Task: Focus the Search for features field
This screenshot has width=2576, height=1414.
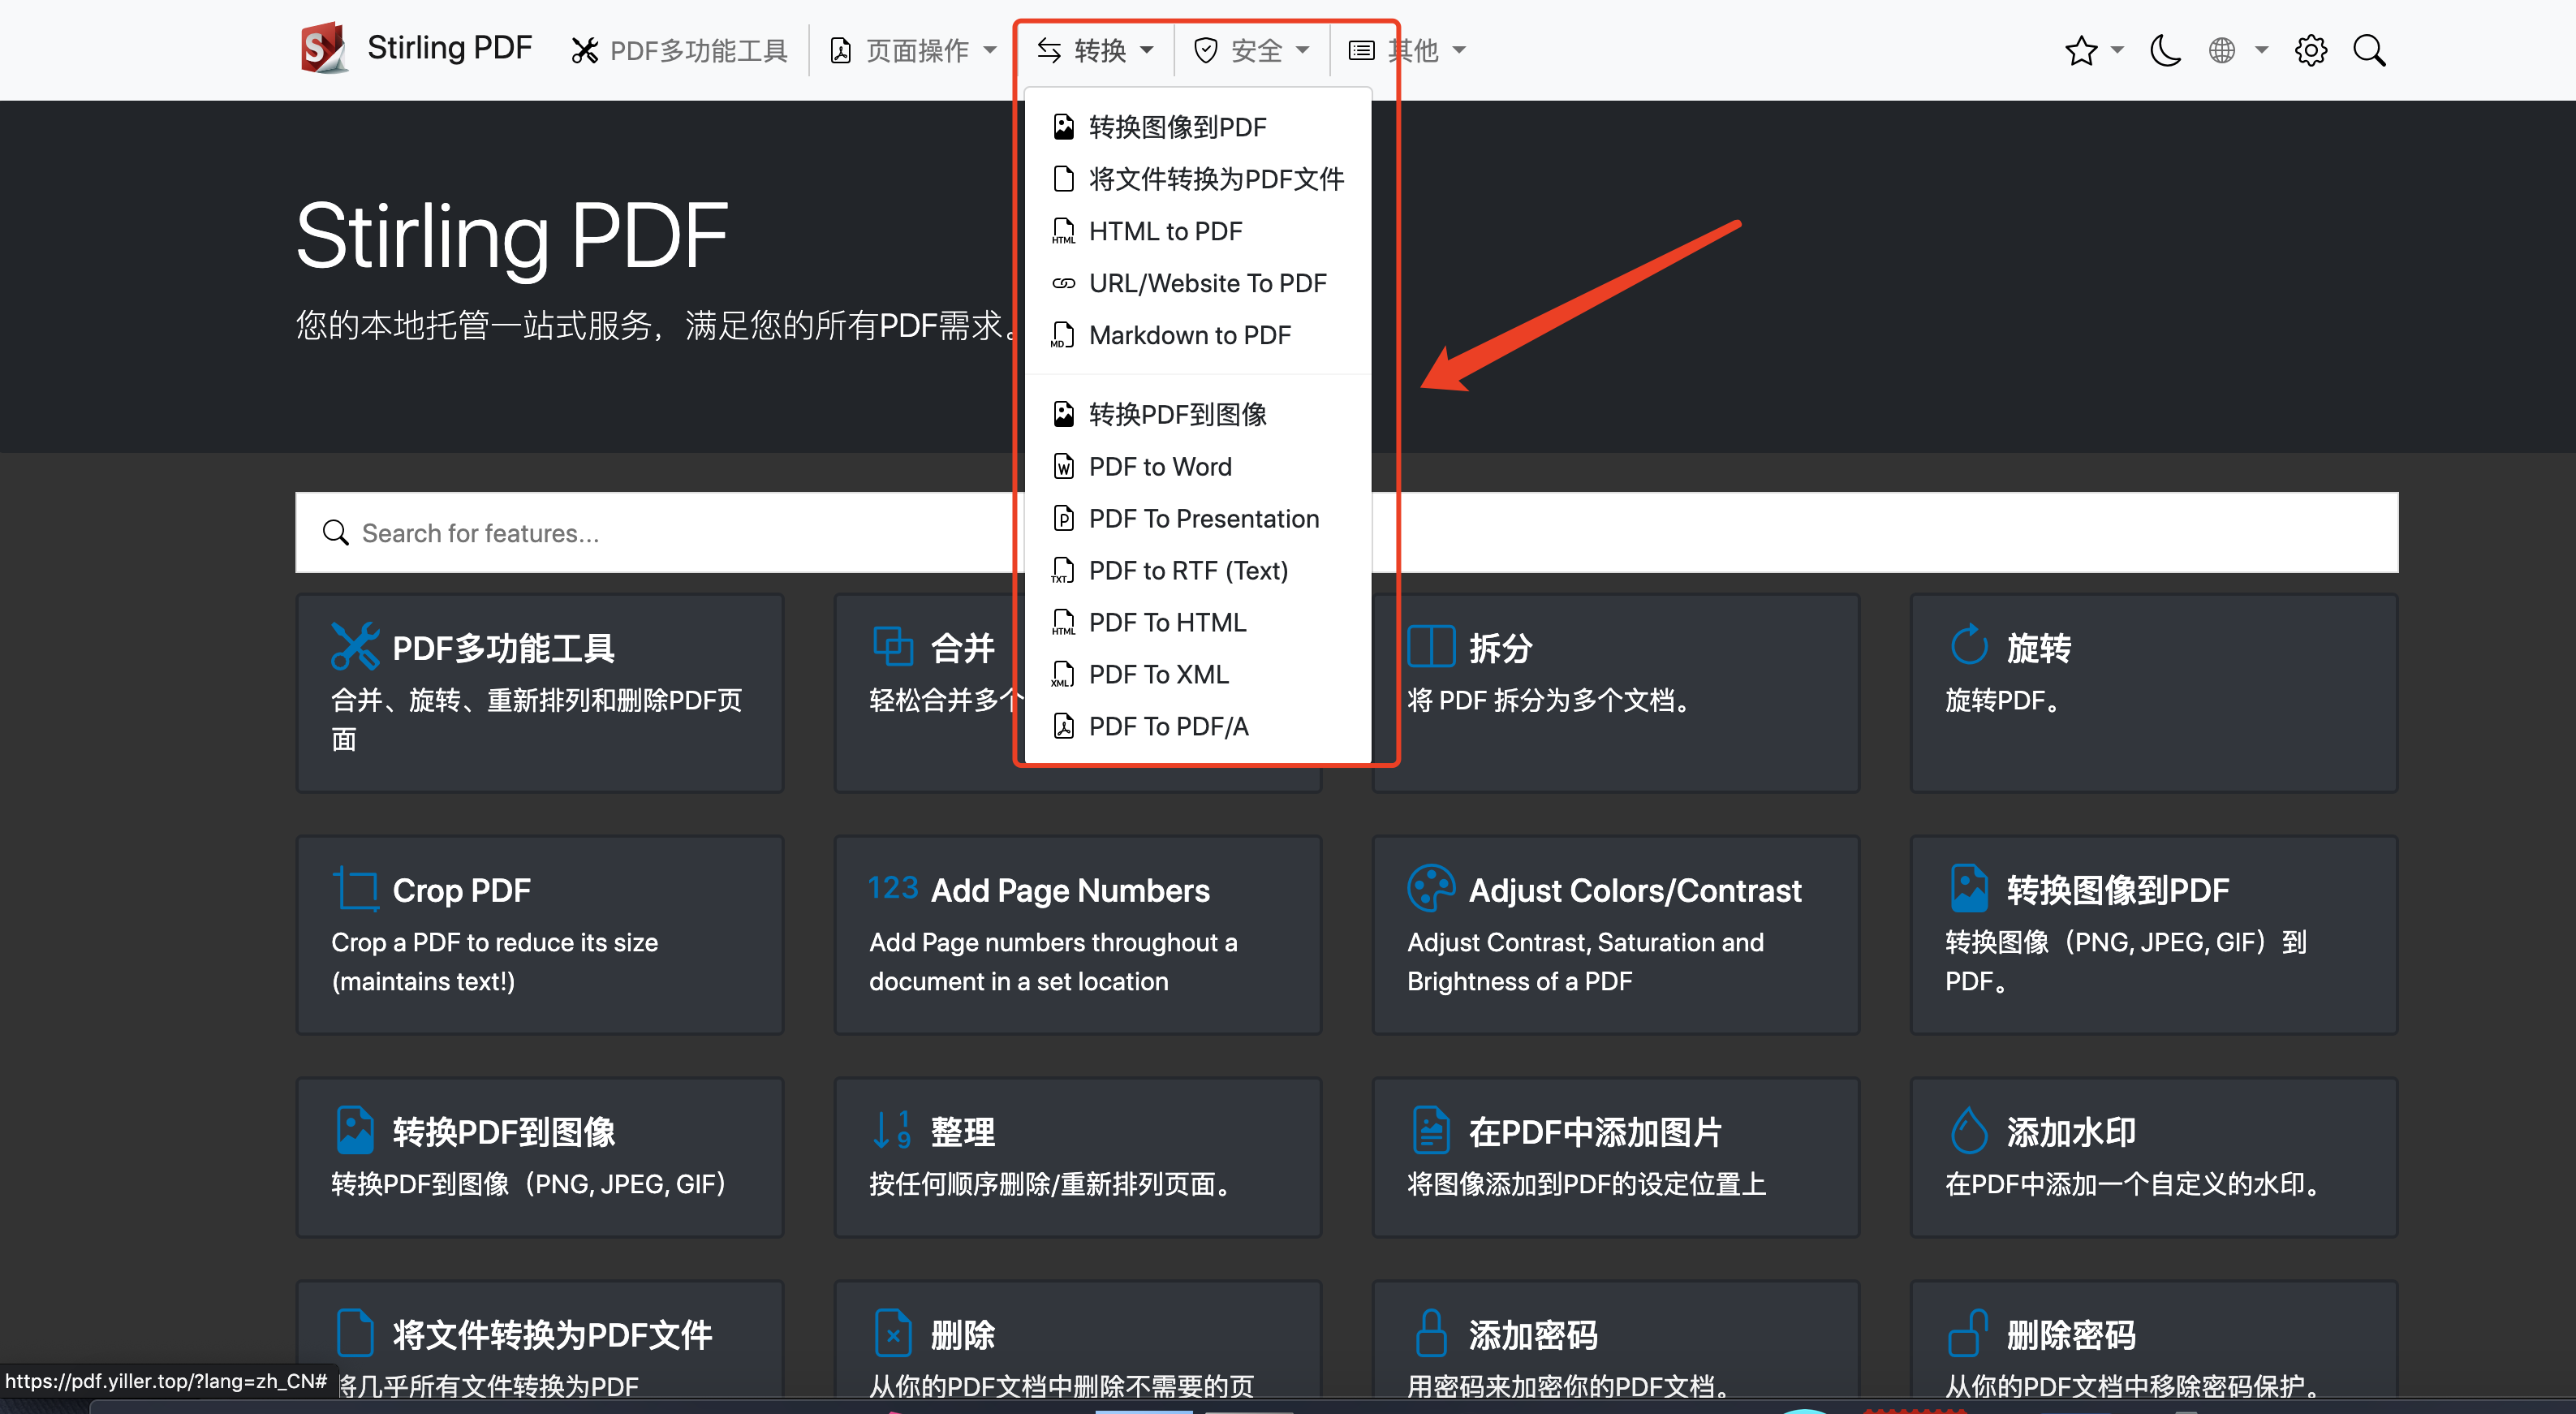Action: click(1346, 532)
